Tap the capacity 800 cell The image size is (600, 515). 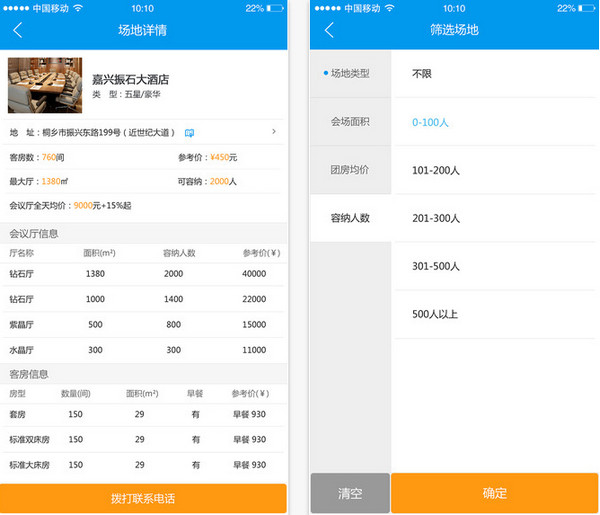173,324
